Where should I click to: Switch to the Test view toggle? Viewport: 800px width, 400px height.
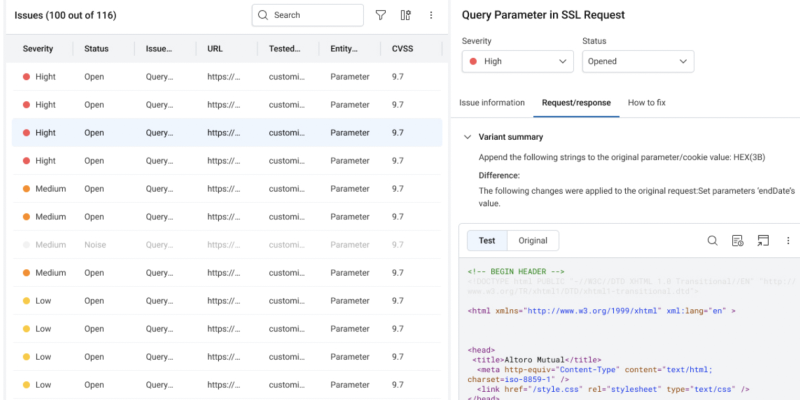[487, 240]
